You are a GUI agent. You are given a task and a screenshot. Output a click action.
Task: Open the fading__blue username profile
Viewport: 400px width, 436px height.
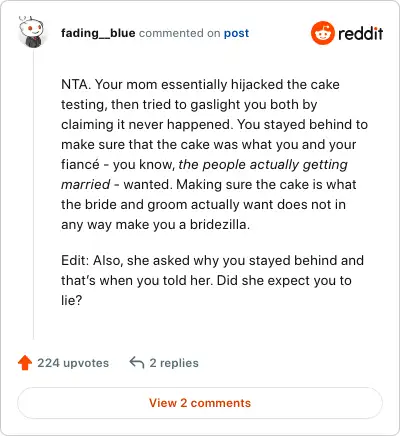(98, 33)
